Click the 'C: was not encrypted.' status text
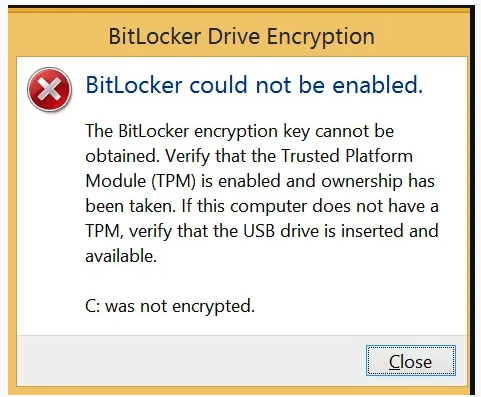481x397 pixels. [170, 306]
